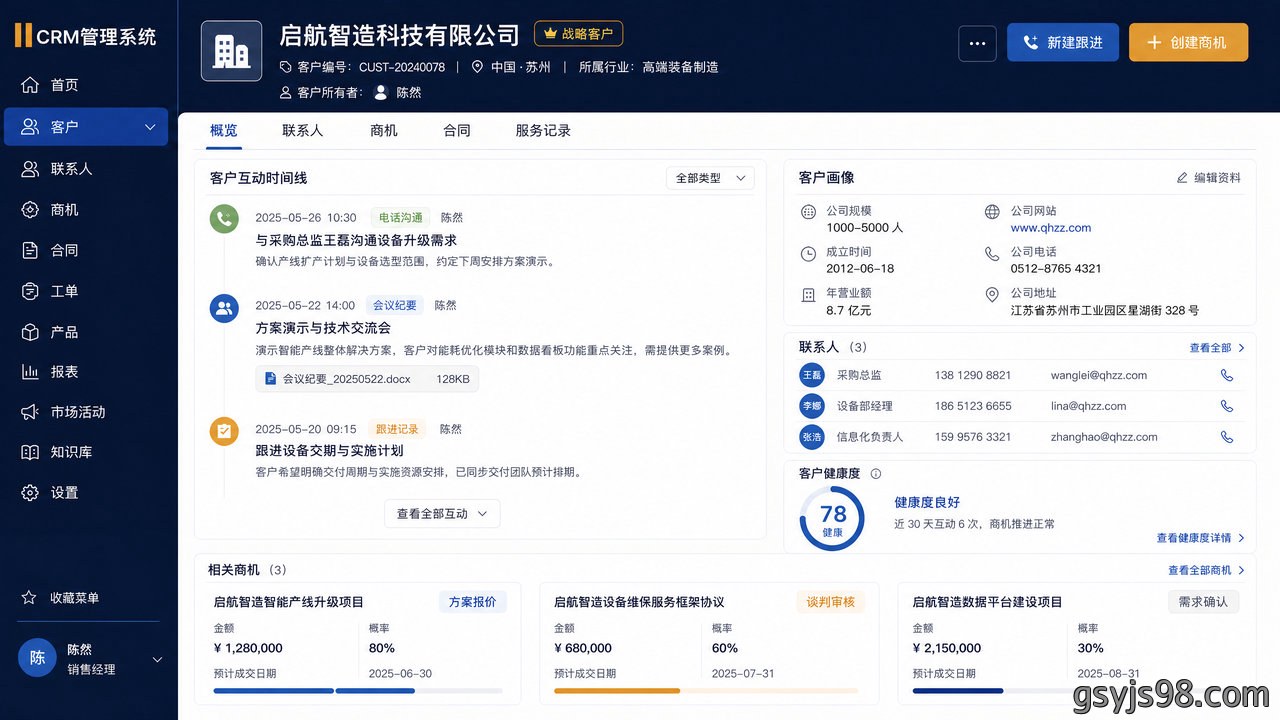
Task: Click the 客户健康度 info icon
Action: pyautogui.click(x=876, y=474)
